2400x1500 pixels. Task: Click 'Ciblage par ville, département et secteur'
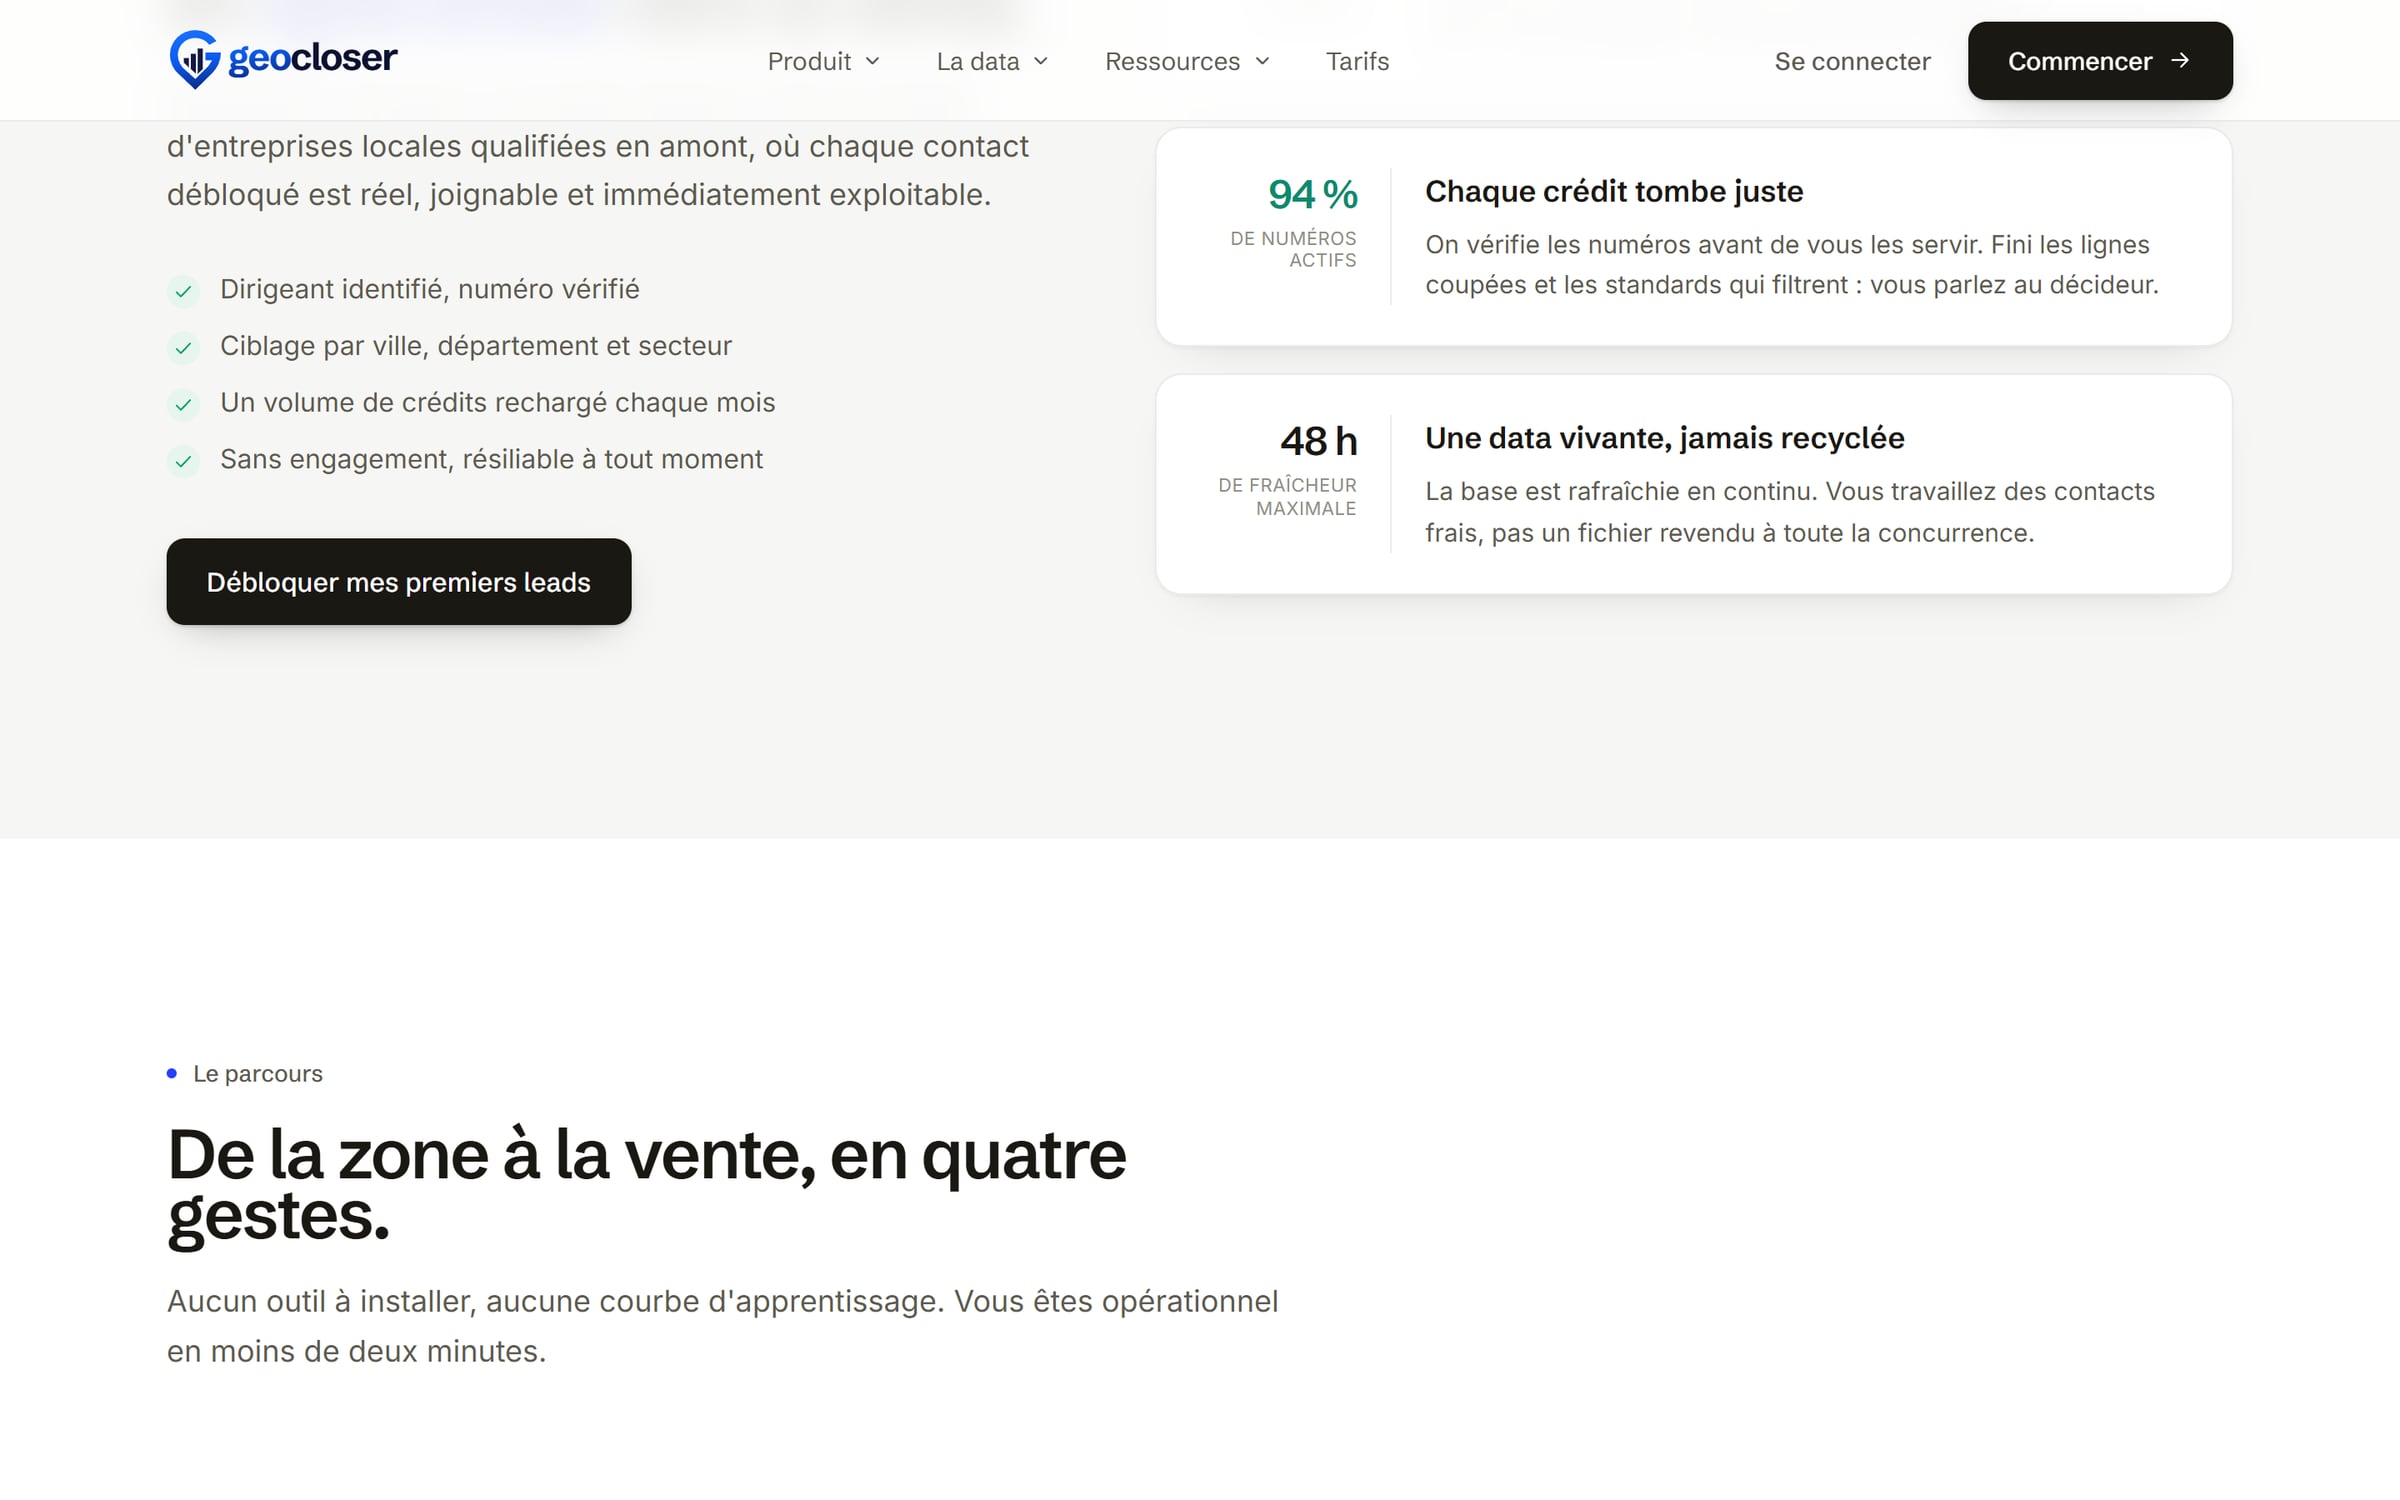(x=476, y=346)
